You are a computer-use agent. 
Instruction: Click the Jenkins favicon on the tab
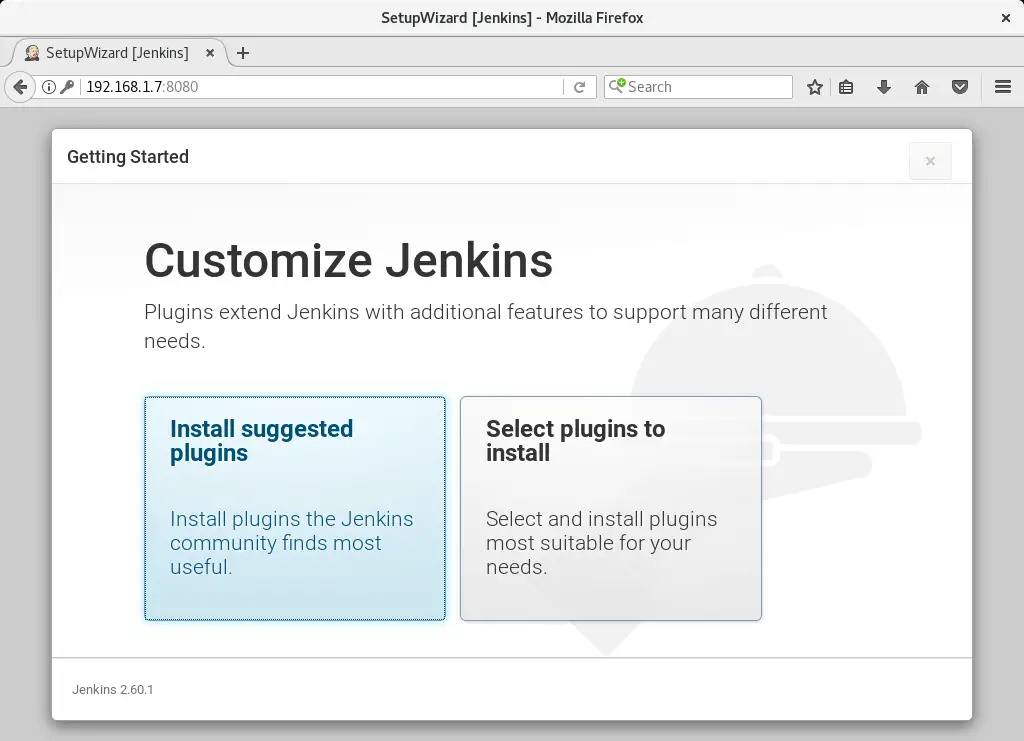[32, 53]
